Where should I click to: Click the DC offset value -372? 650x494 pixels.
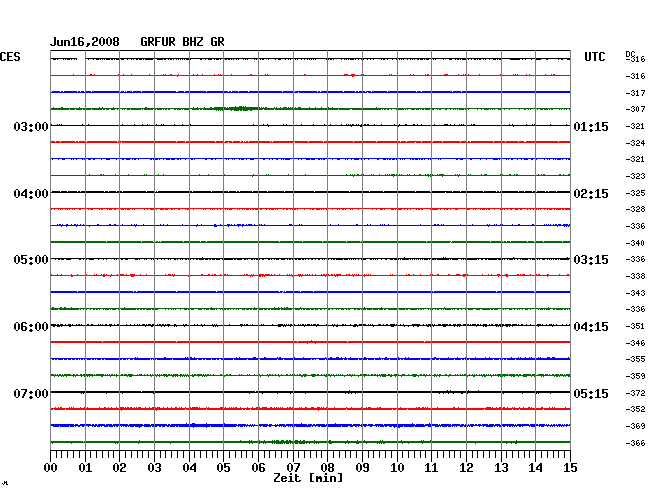635,393
